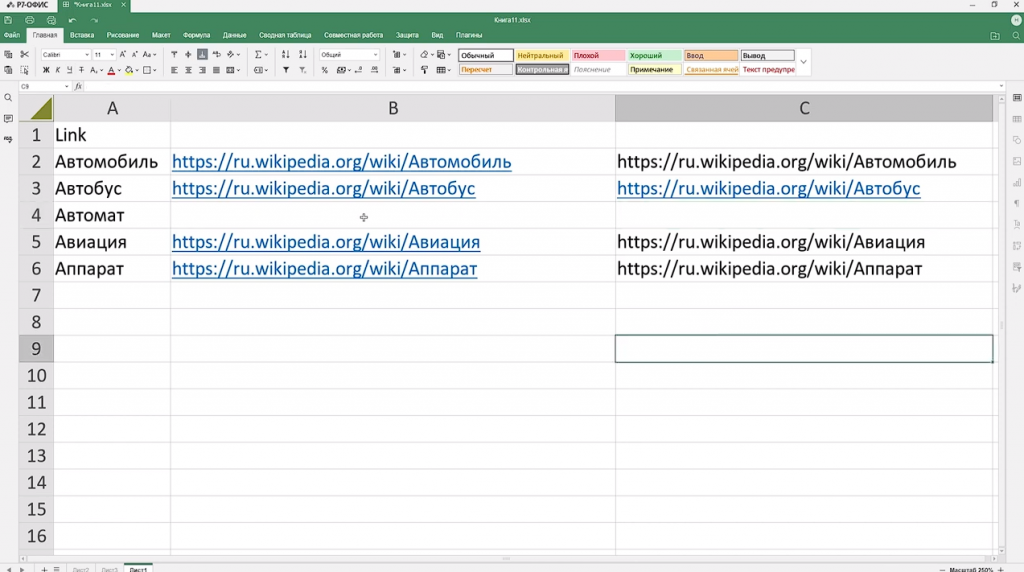Align text right
Screen dimensions: 1024x572
point(202,70)
